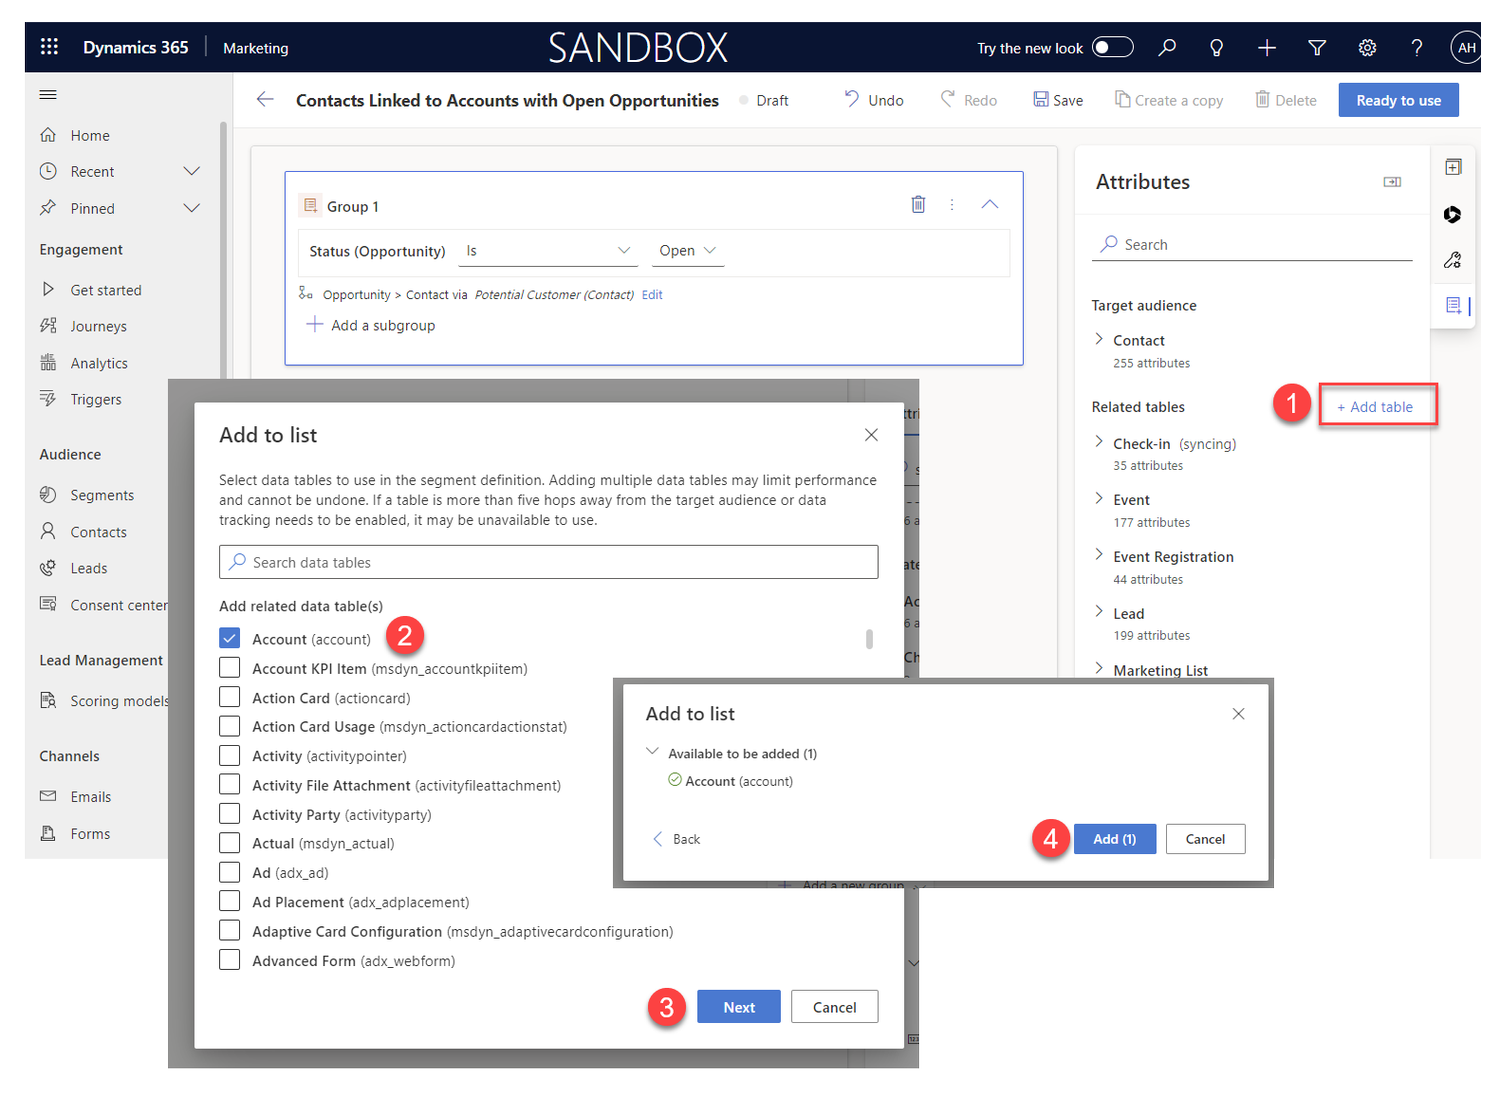Click the Ready to use button
This screenshot has height=1102, width=1500.
point(1398,99)
